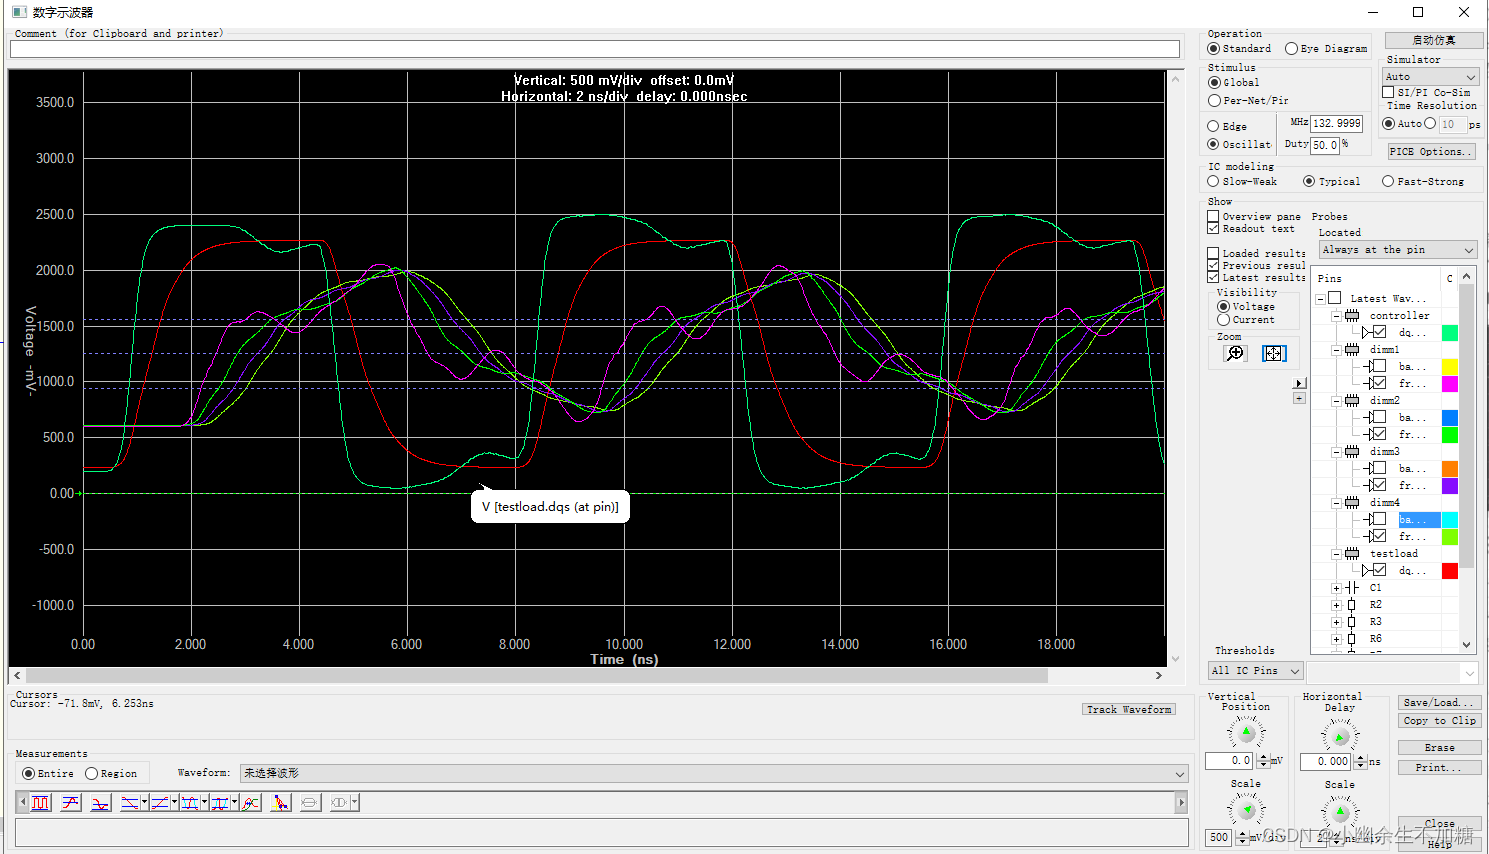Select the square pulse measurement tool icon
This screenshot has height=854, width=1489.
(x=40, y=802)
